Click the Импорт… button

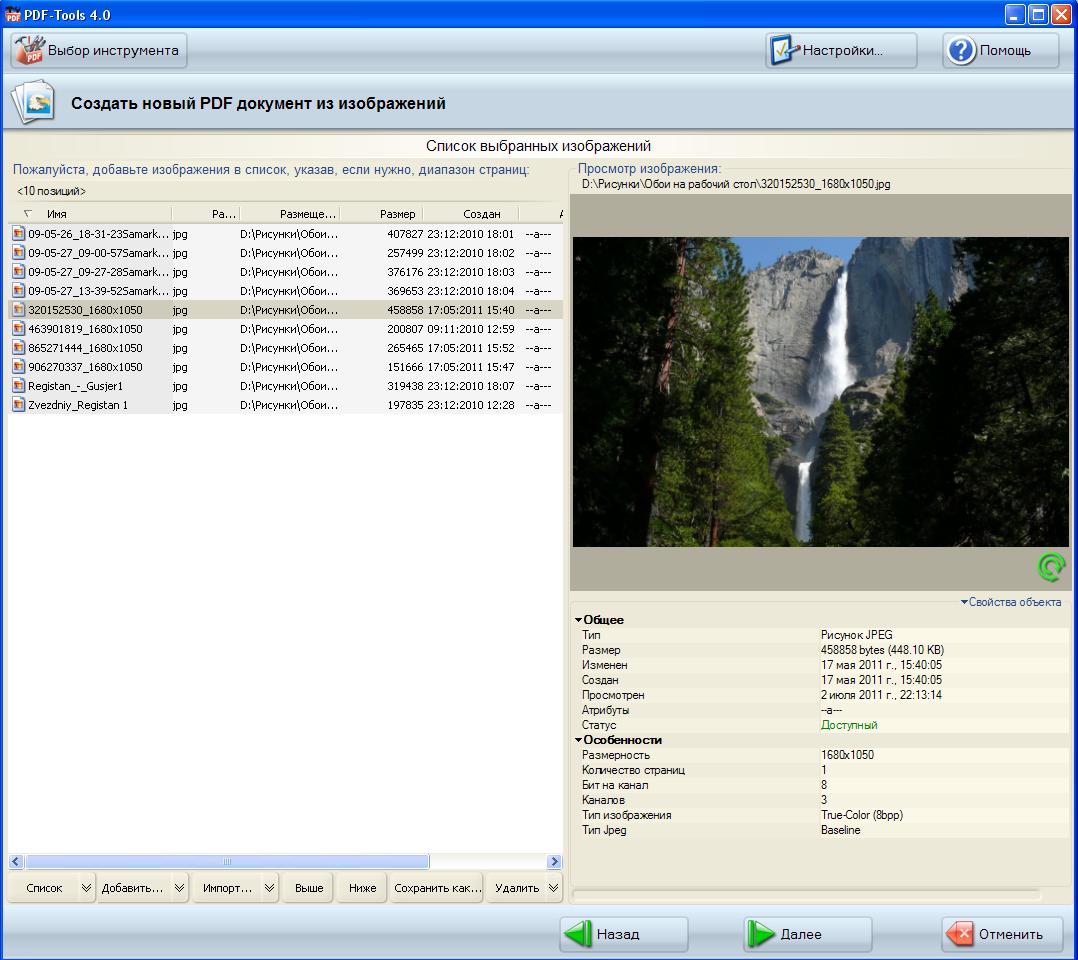(227, 888)
